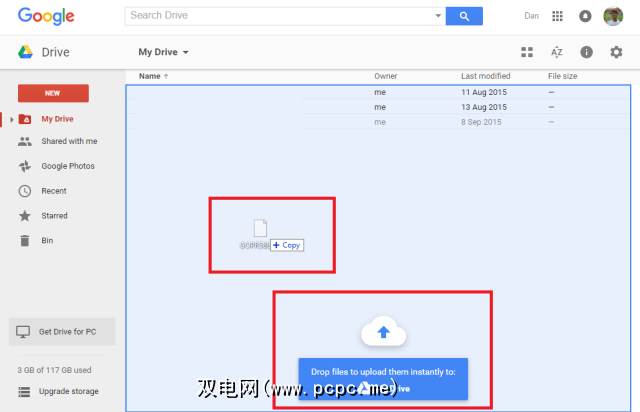Select the row modified 8 Sep 2015
This screenshot has width=640, height=412.
378,122
